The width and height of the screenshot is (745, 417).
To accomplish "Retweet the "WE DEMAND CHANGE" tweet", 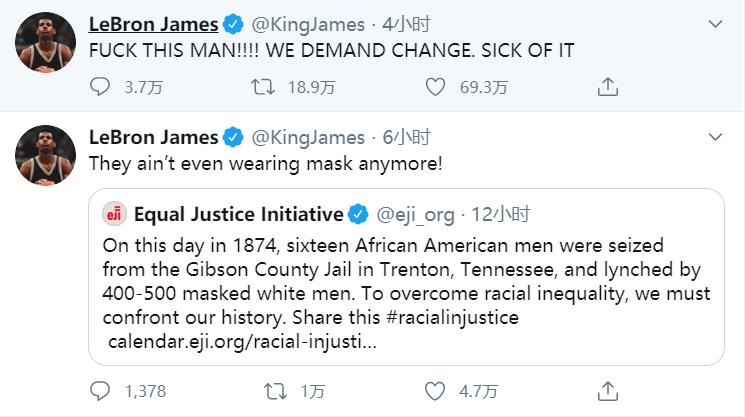I will pos(263,88).
